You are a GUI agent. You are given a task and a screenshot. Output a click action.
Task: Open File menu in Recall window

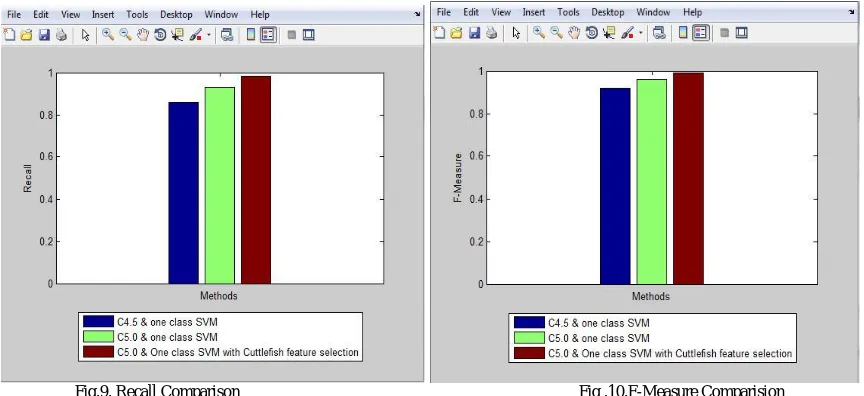point(14,14)
